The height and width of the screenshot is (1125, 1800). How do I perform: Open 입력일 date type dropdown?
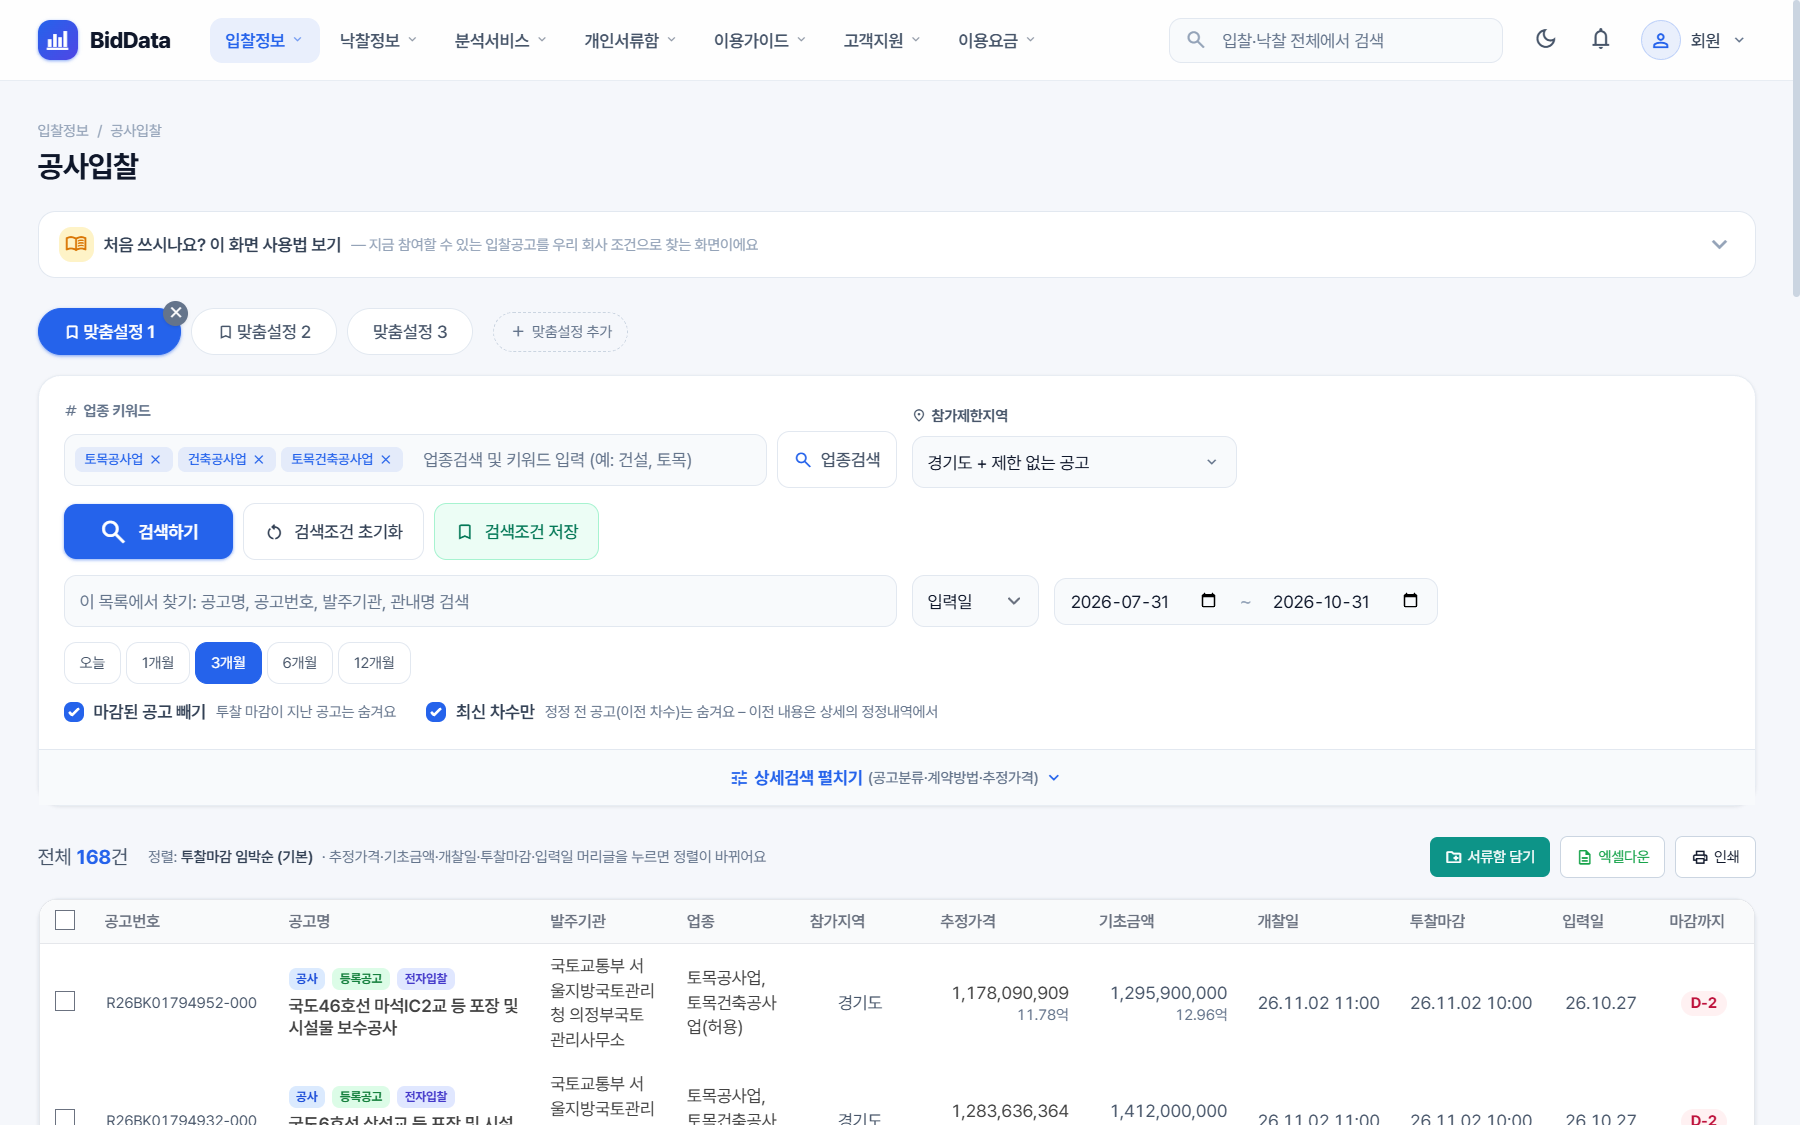pos(975,601)
